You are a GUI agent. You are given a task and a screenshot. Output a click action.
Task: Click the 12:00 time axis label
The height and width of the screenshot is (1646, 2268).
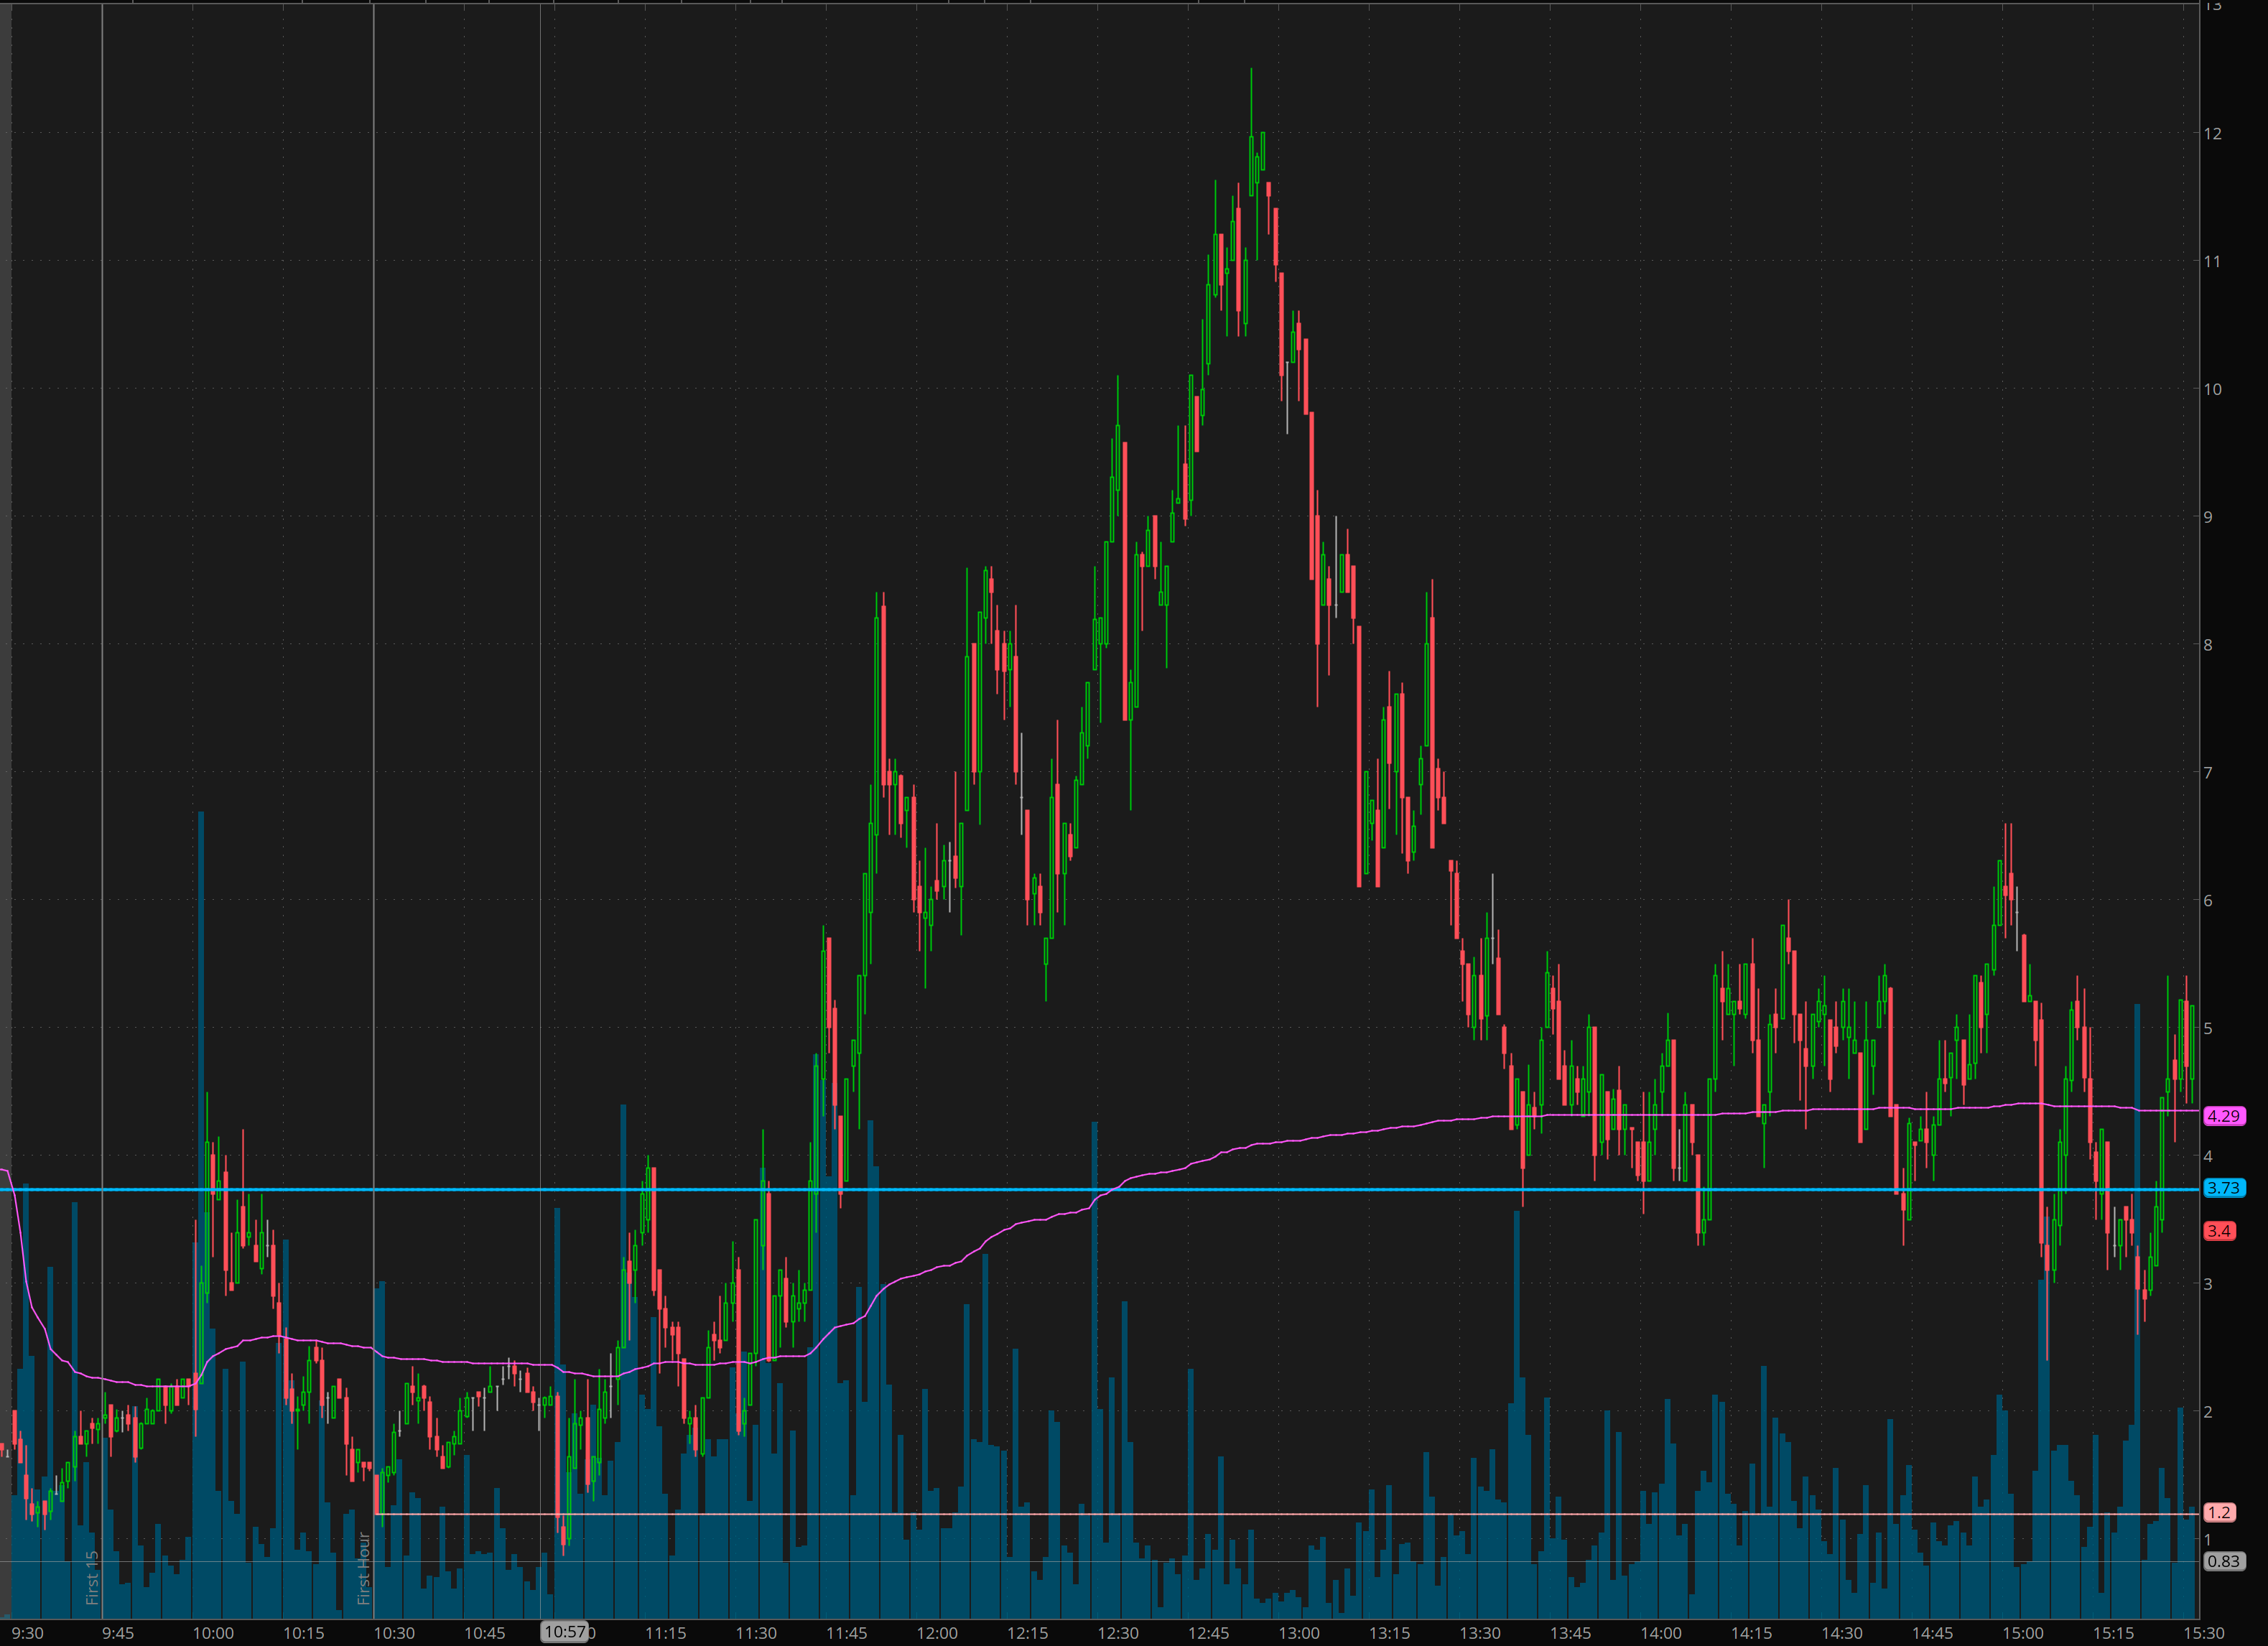coord(936,1633)
